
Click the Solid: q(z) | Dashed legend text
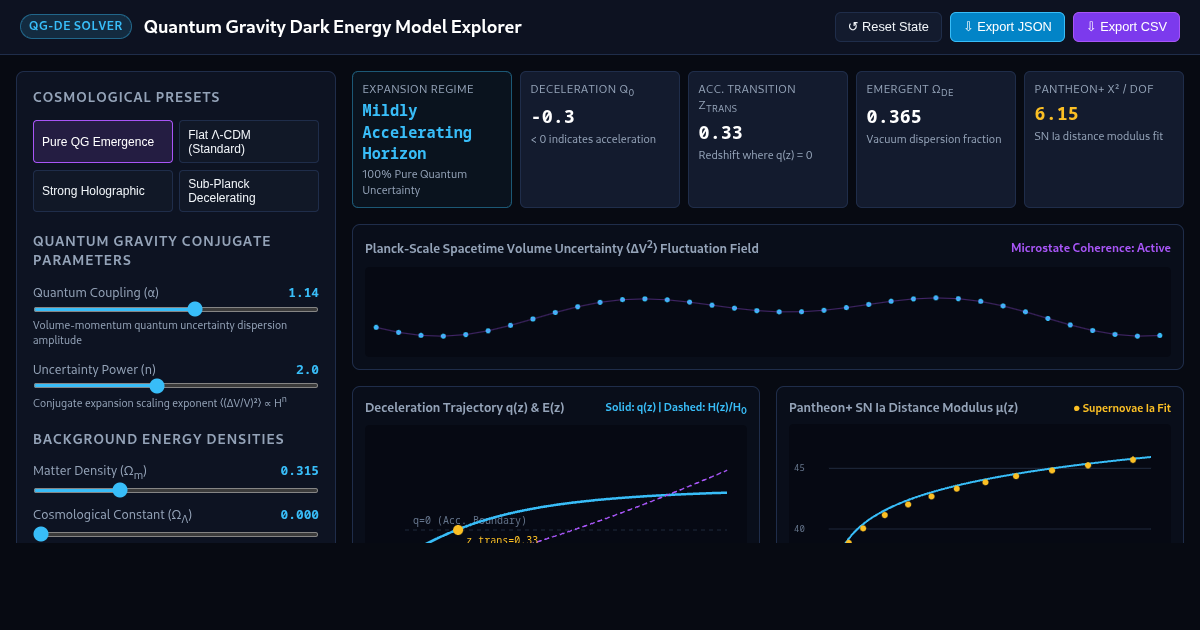tap(676, 408)
